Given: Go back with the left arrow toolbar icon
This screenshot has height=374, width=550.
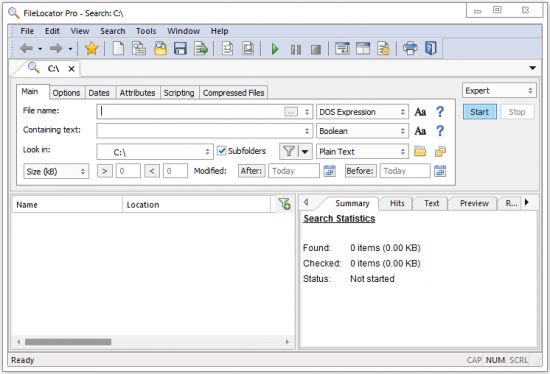Looking at the screenshot, I should pyautogui.click(x=27, y=48).
